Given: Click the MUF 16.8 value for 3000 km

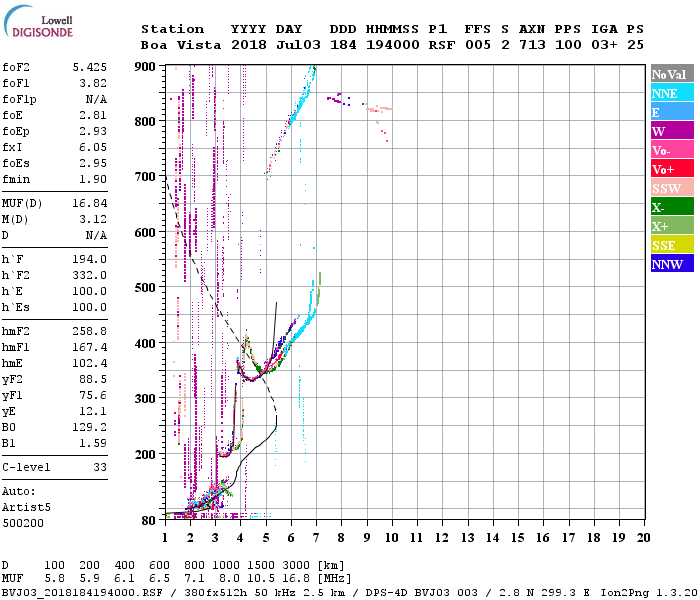Looking at the screenshot, I should click(296, 579).
